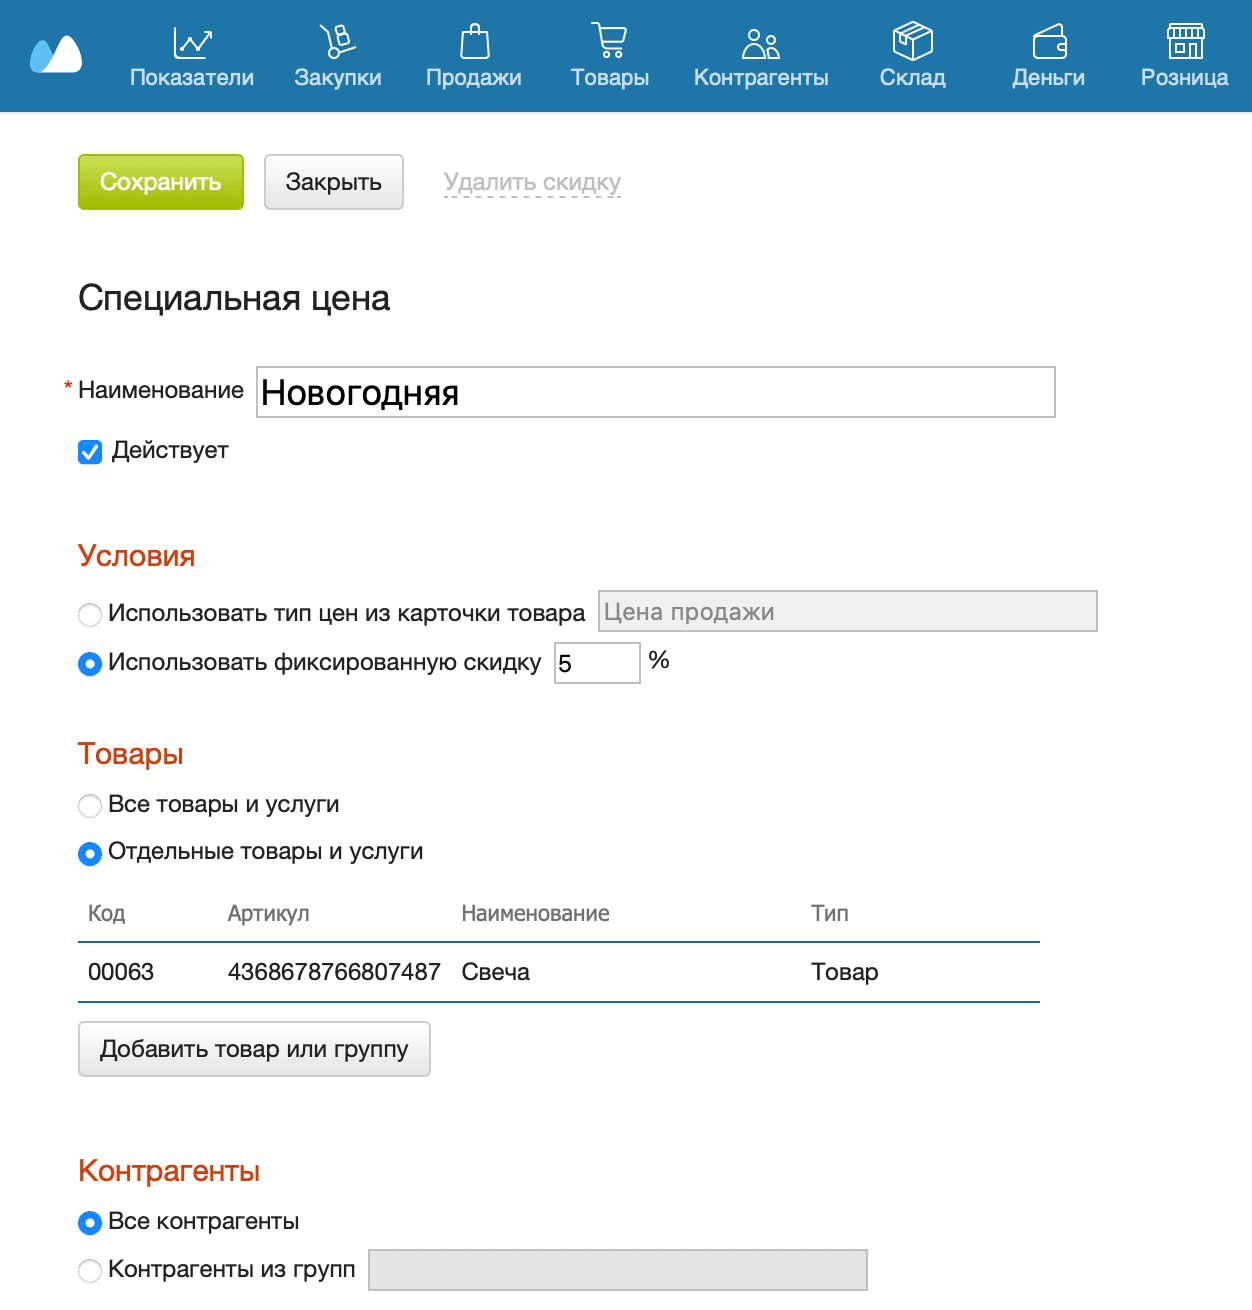The width and height of the screenshot is (1252, 1310).
Task: Open the Цена продажи price type field
Action: (847, 611)
